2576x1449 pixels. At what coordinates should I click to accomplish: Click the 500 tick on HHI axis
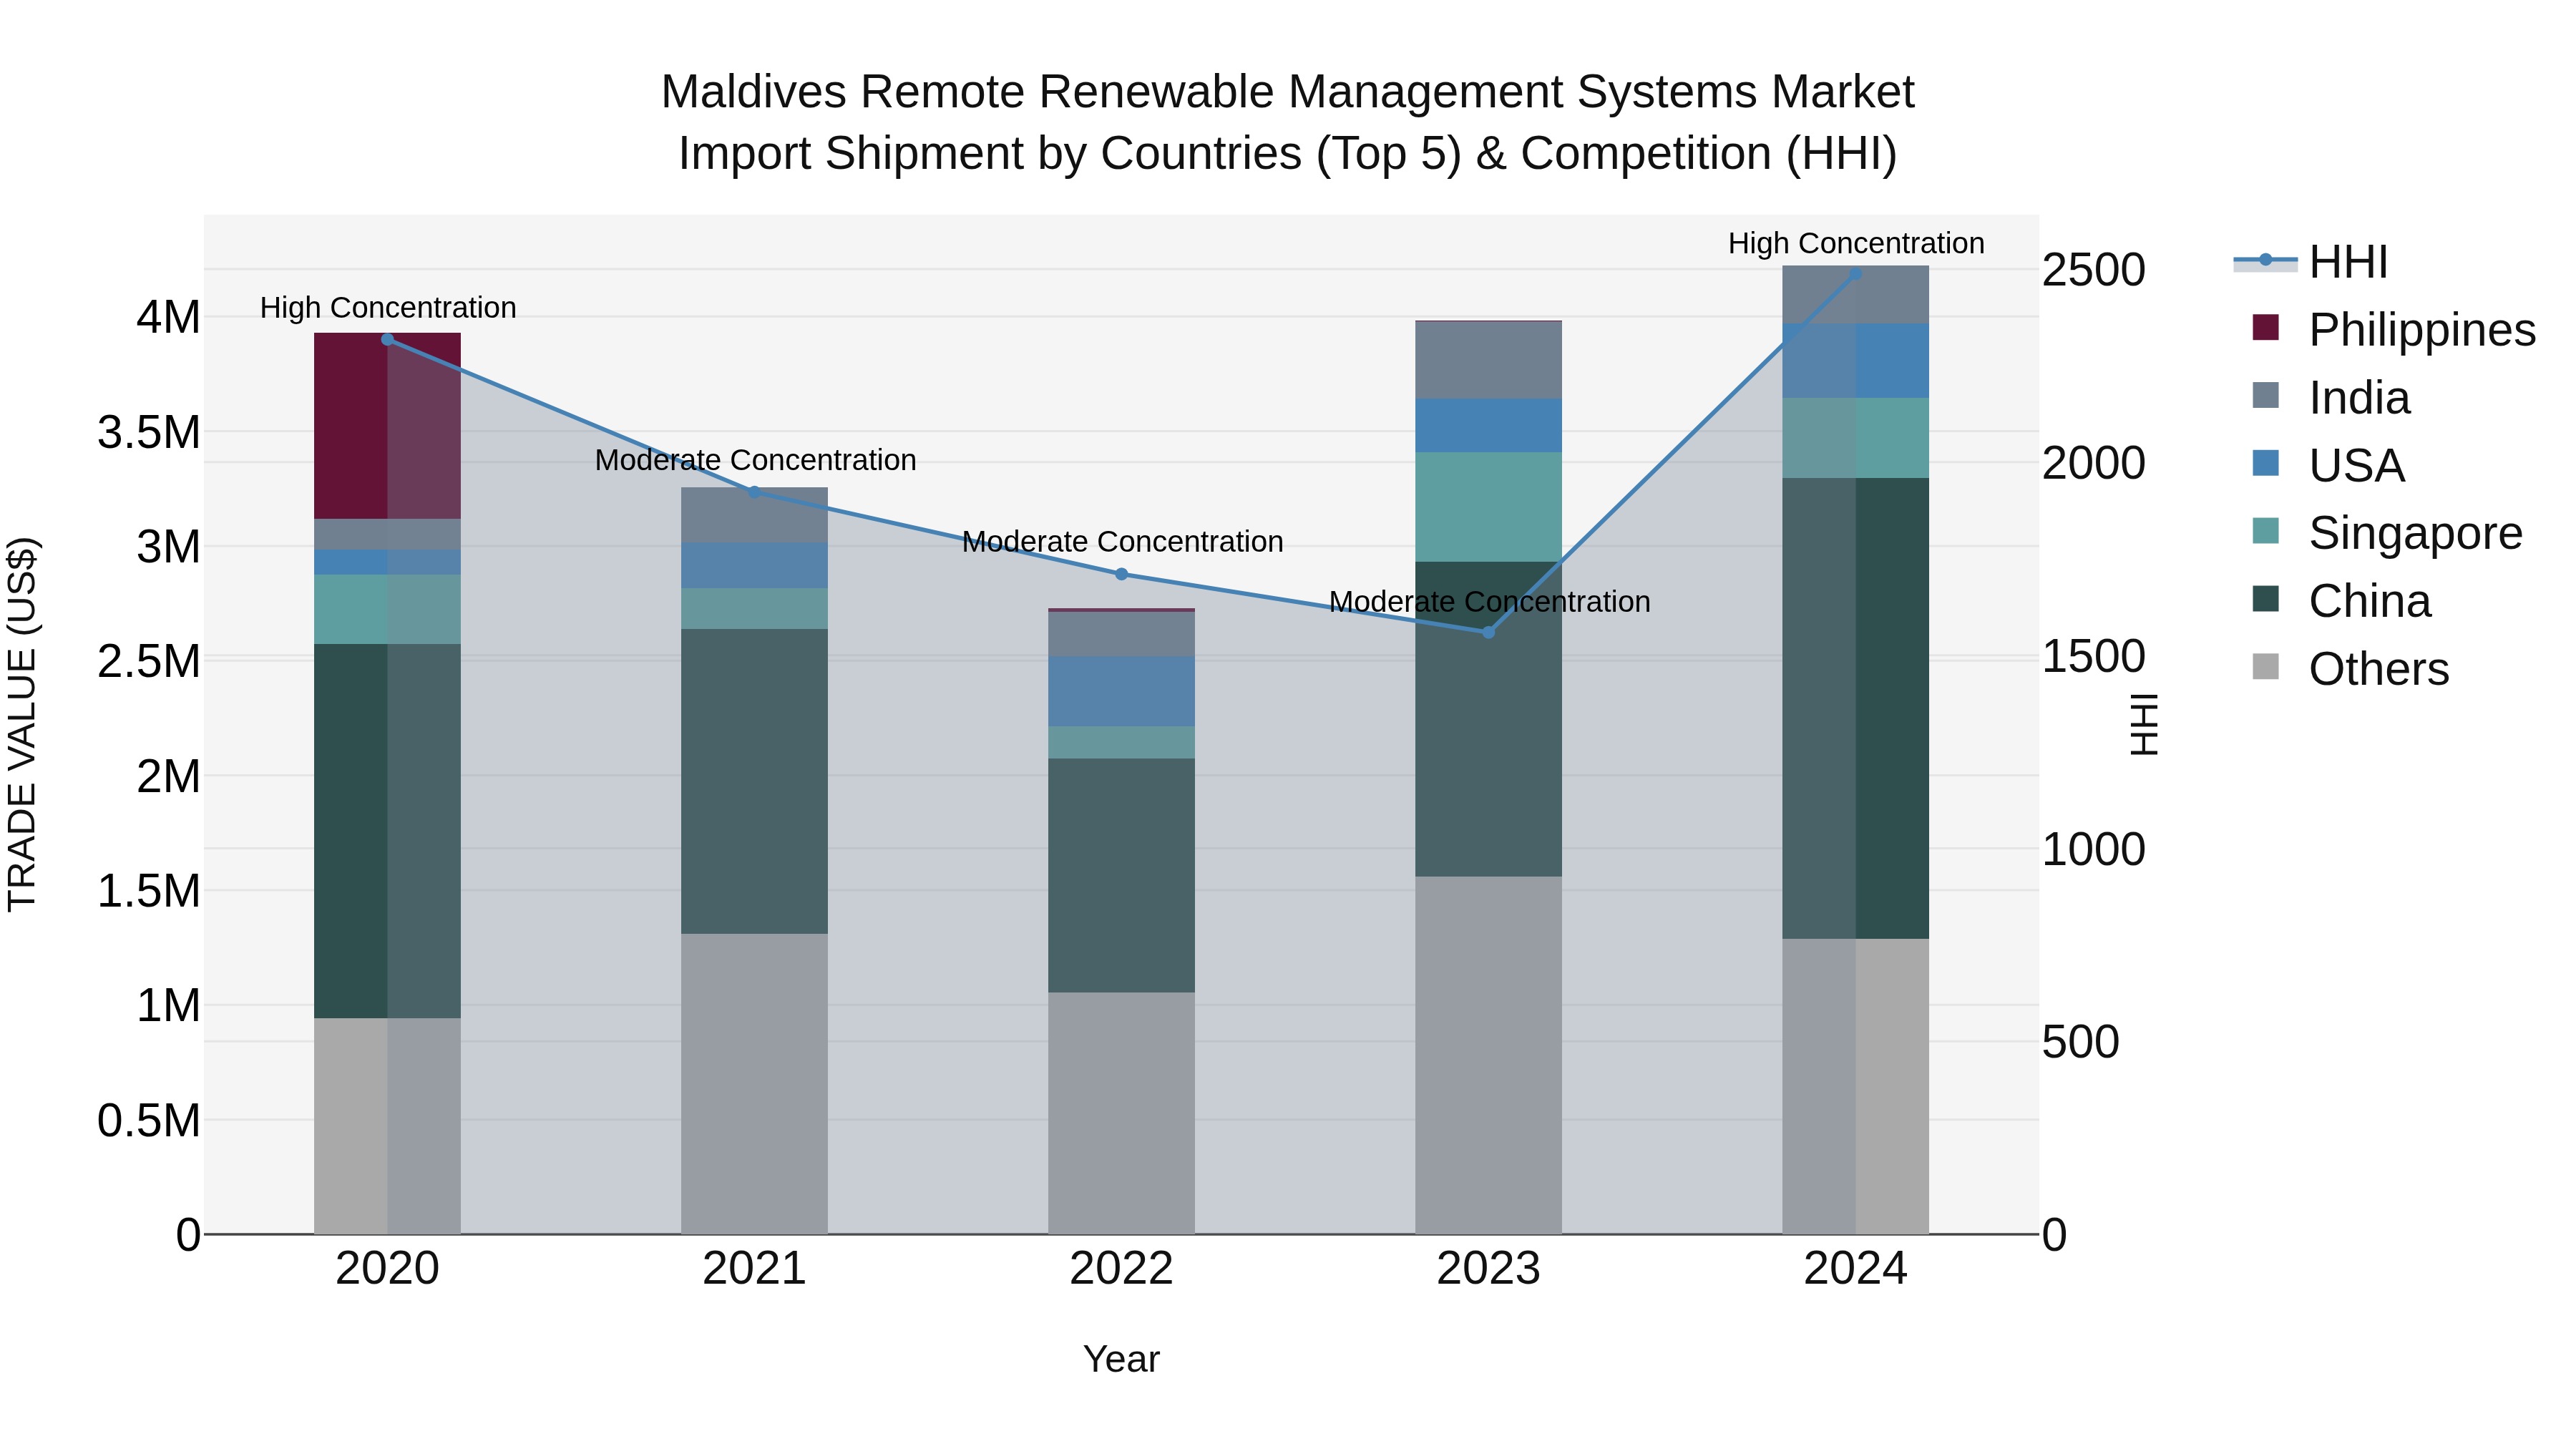pyautogui.click(x=2081, y=1042)
